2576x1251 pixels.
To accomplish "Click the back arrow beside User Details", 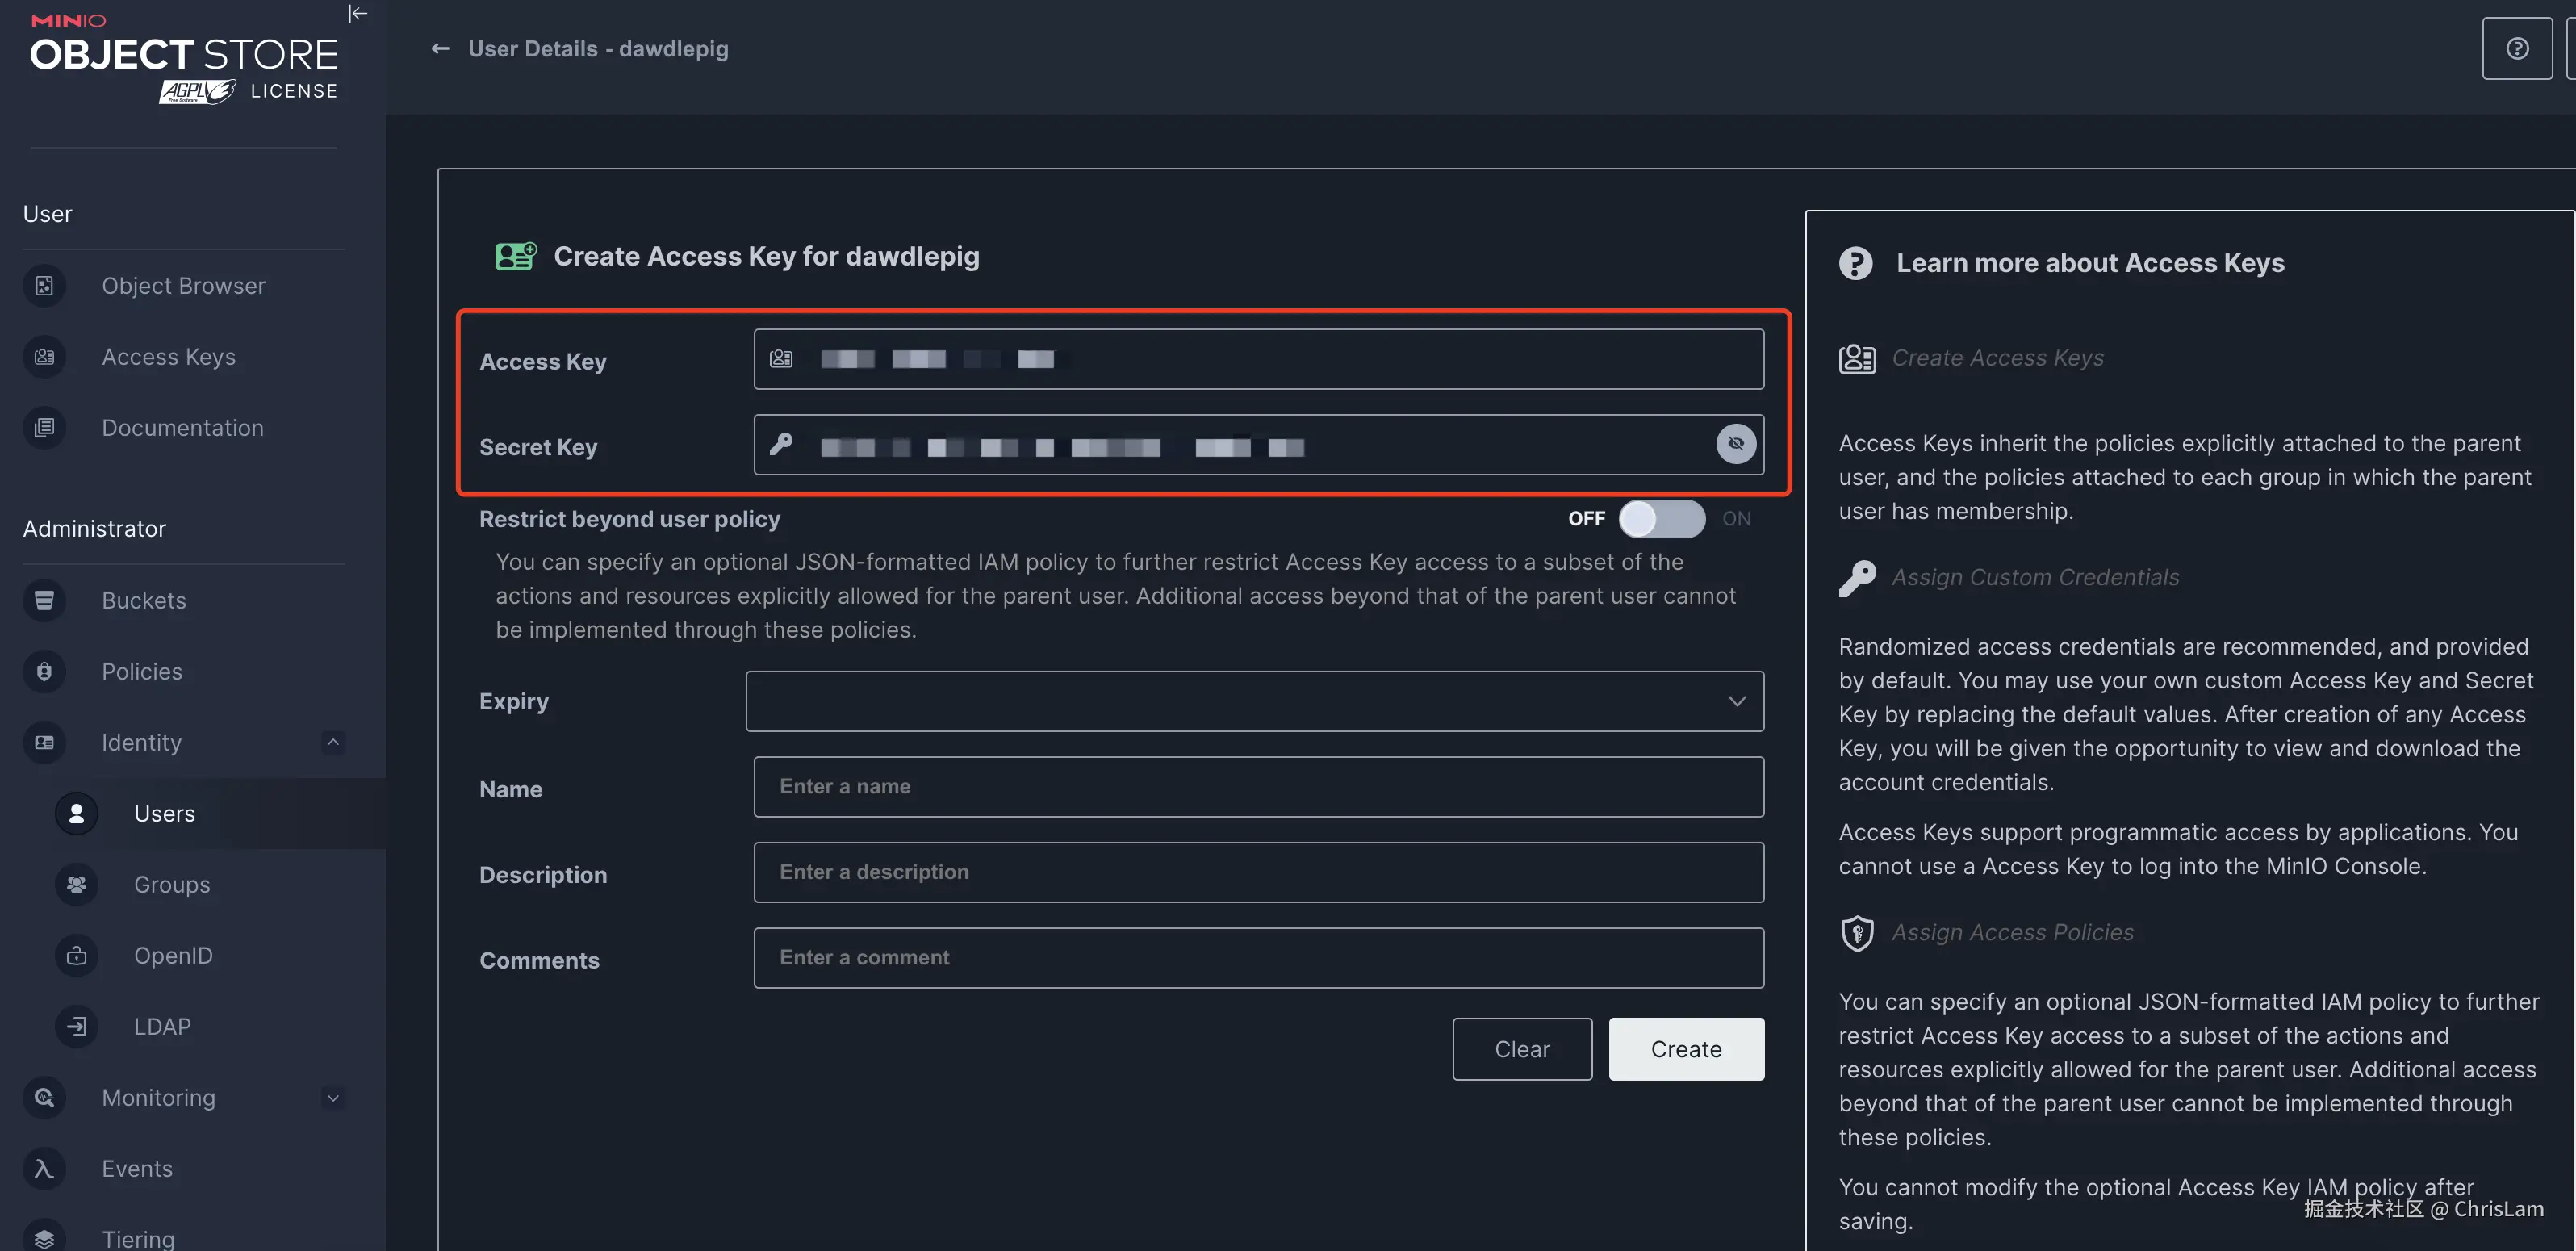I will (x=440, y=49).
